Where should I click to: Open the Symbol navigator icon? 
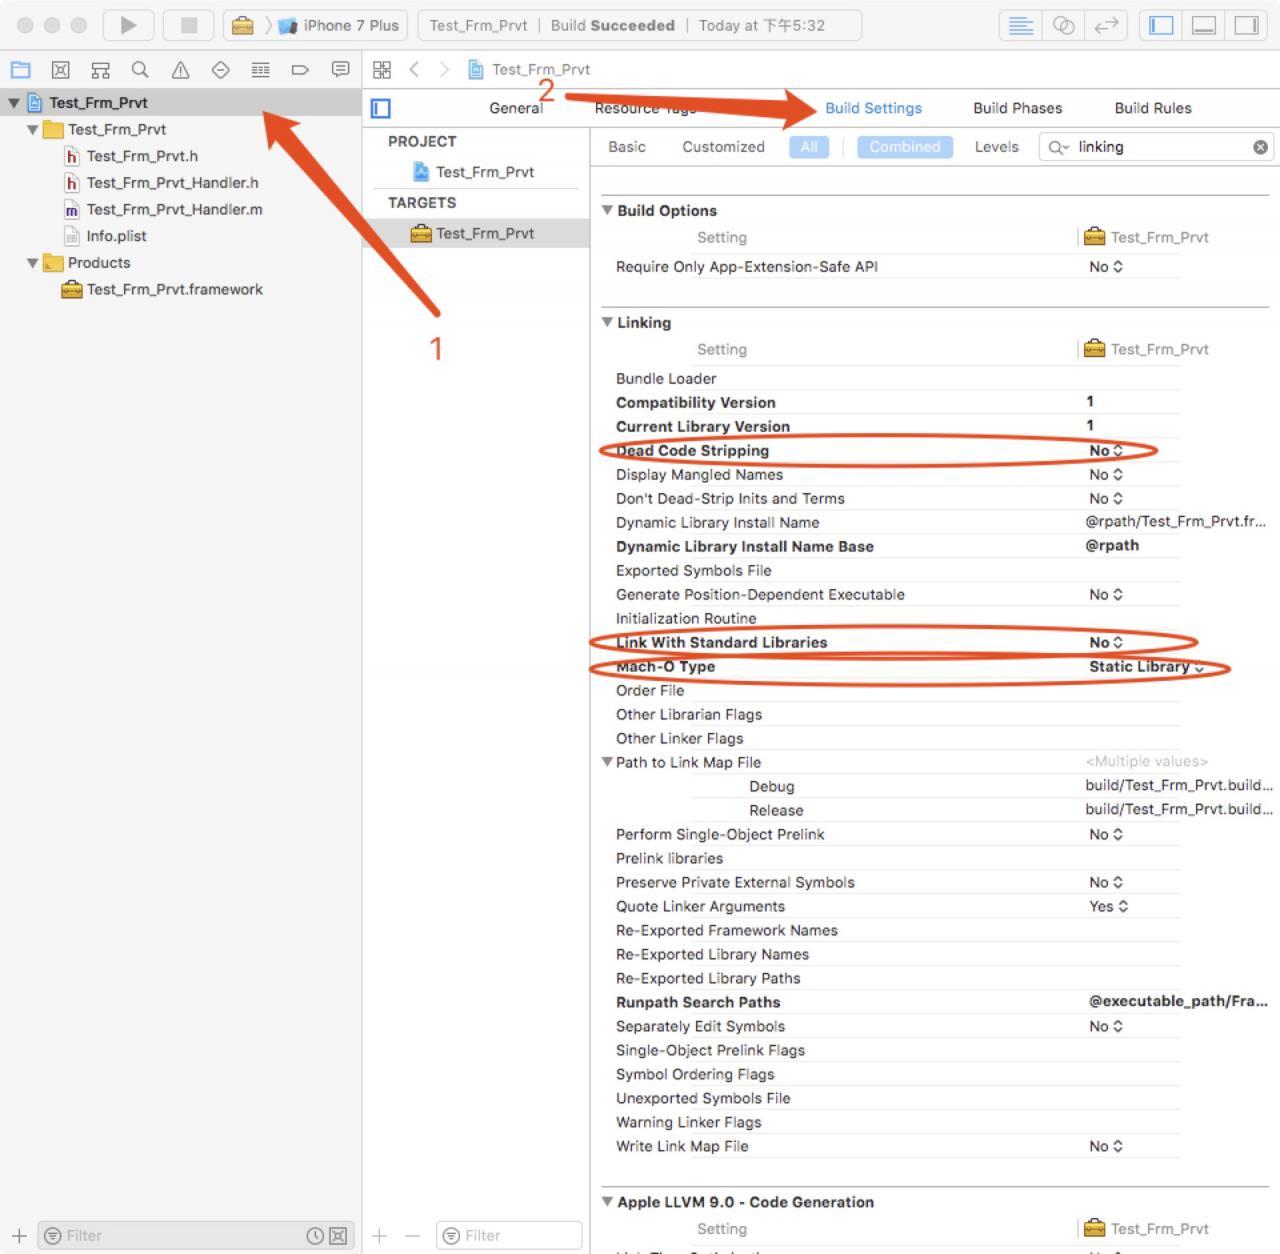pyautogui.click(x=100, y=69)
